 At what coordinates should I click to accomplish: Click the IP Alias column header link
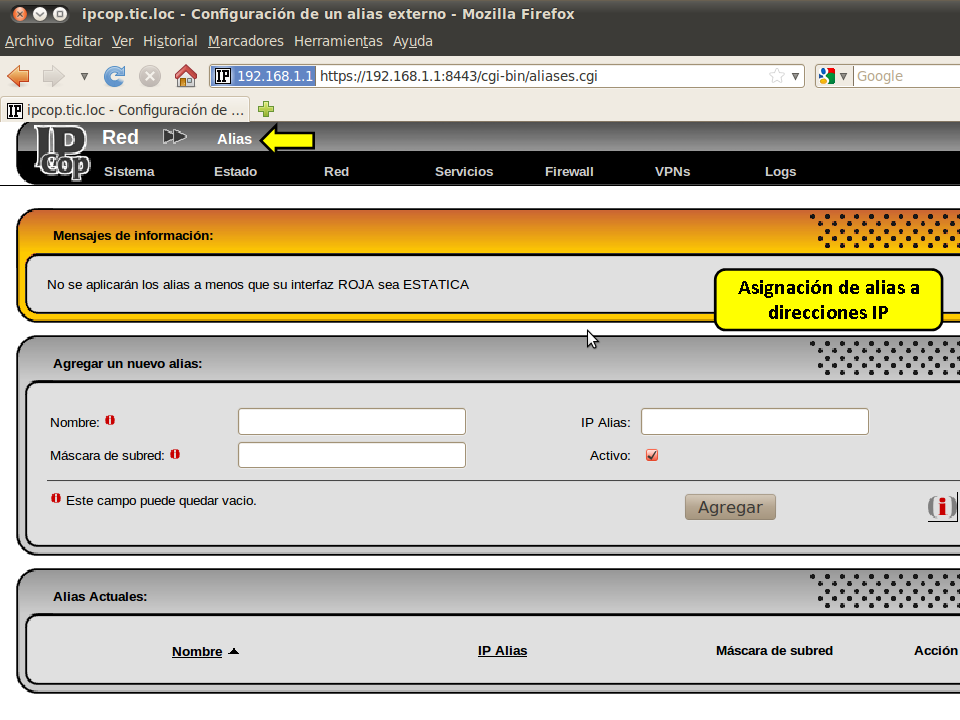pyautogui.click(x=502, y=650)
